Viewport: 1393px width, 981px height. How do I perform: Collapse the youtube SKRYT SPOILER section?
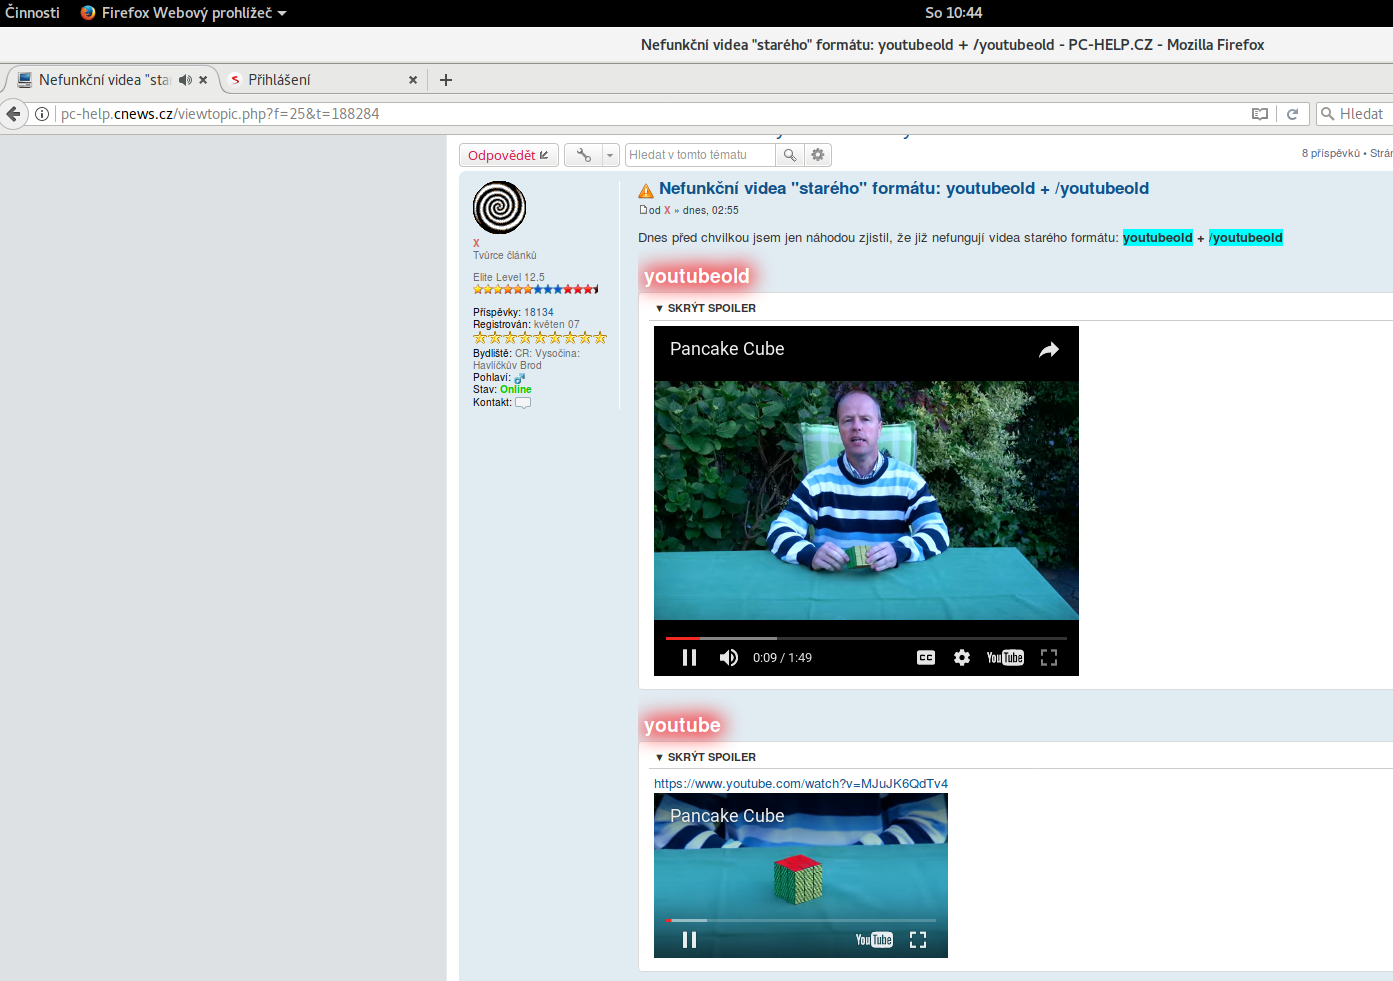706,757
